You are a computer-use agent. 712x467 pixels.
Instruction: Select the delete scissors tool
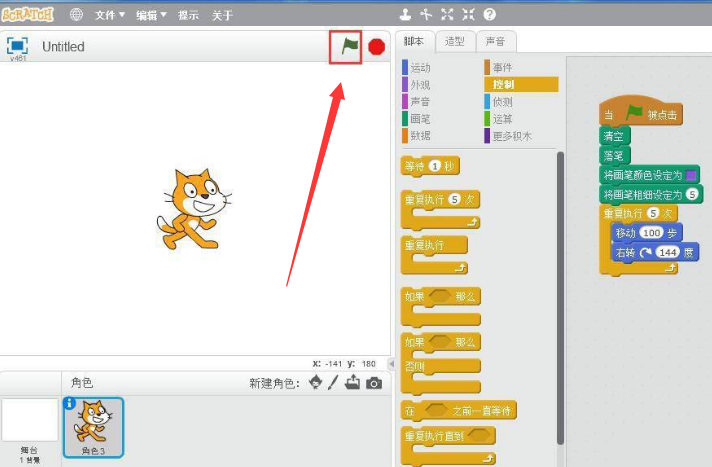[426, 15]
